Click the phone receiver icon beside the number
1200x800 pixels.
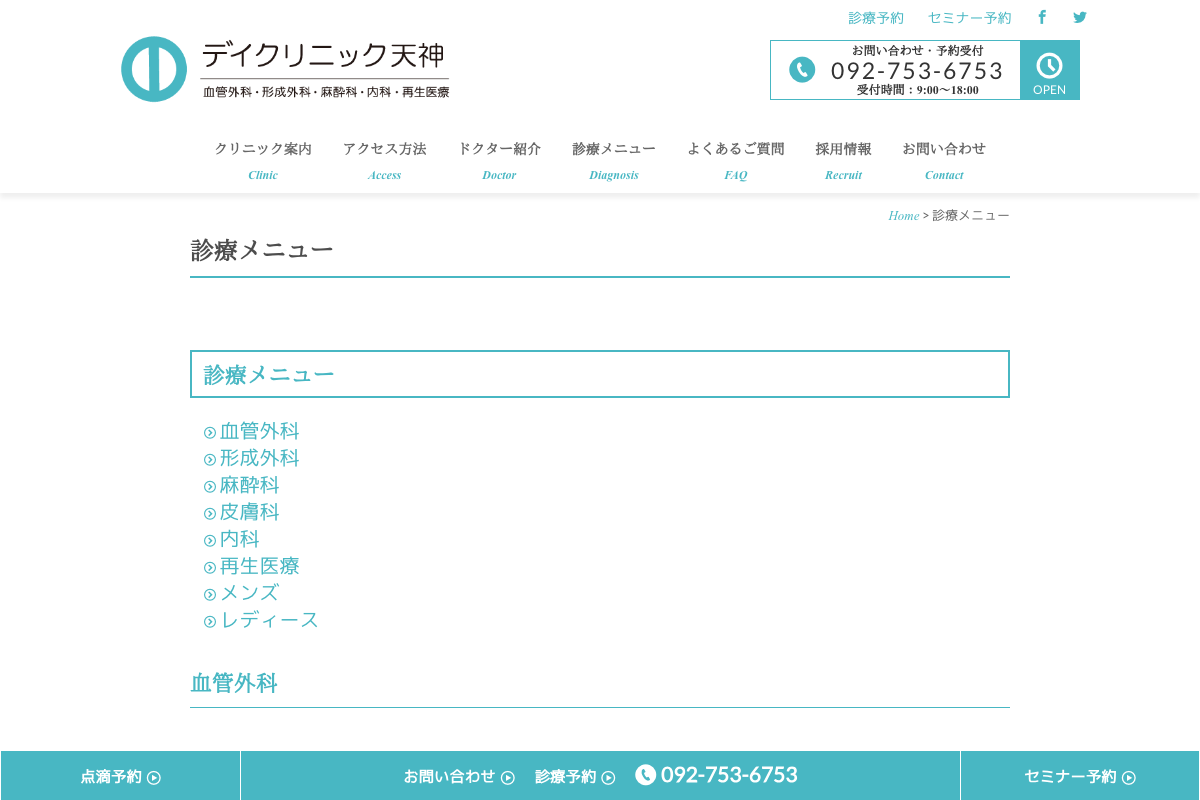(802, 70)
